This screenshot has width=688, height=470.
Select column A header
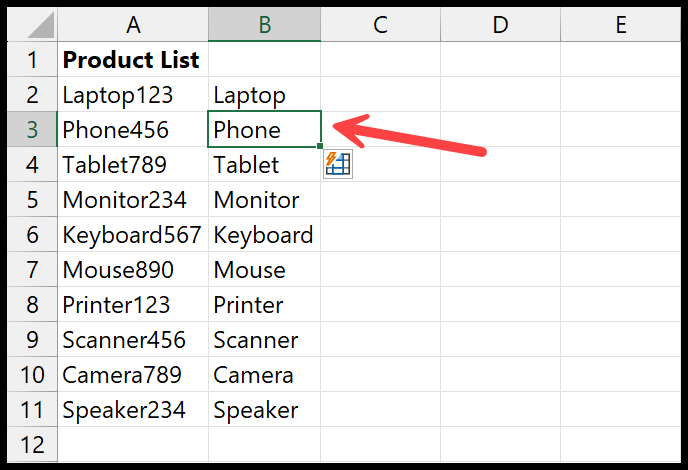pyautogui.click(x=133, y=25)
